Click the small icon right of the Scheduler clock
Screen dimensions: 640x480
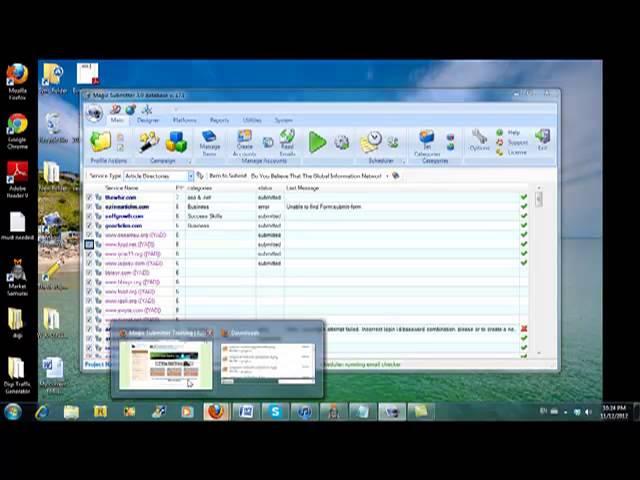coord(393,142)
